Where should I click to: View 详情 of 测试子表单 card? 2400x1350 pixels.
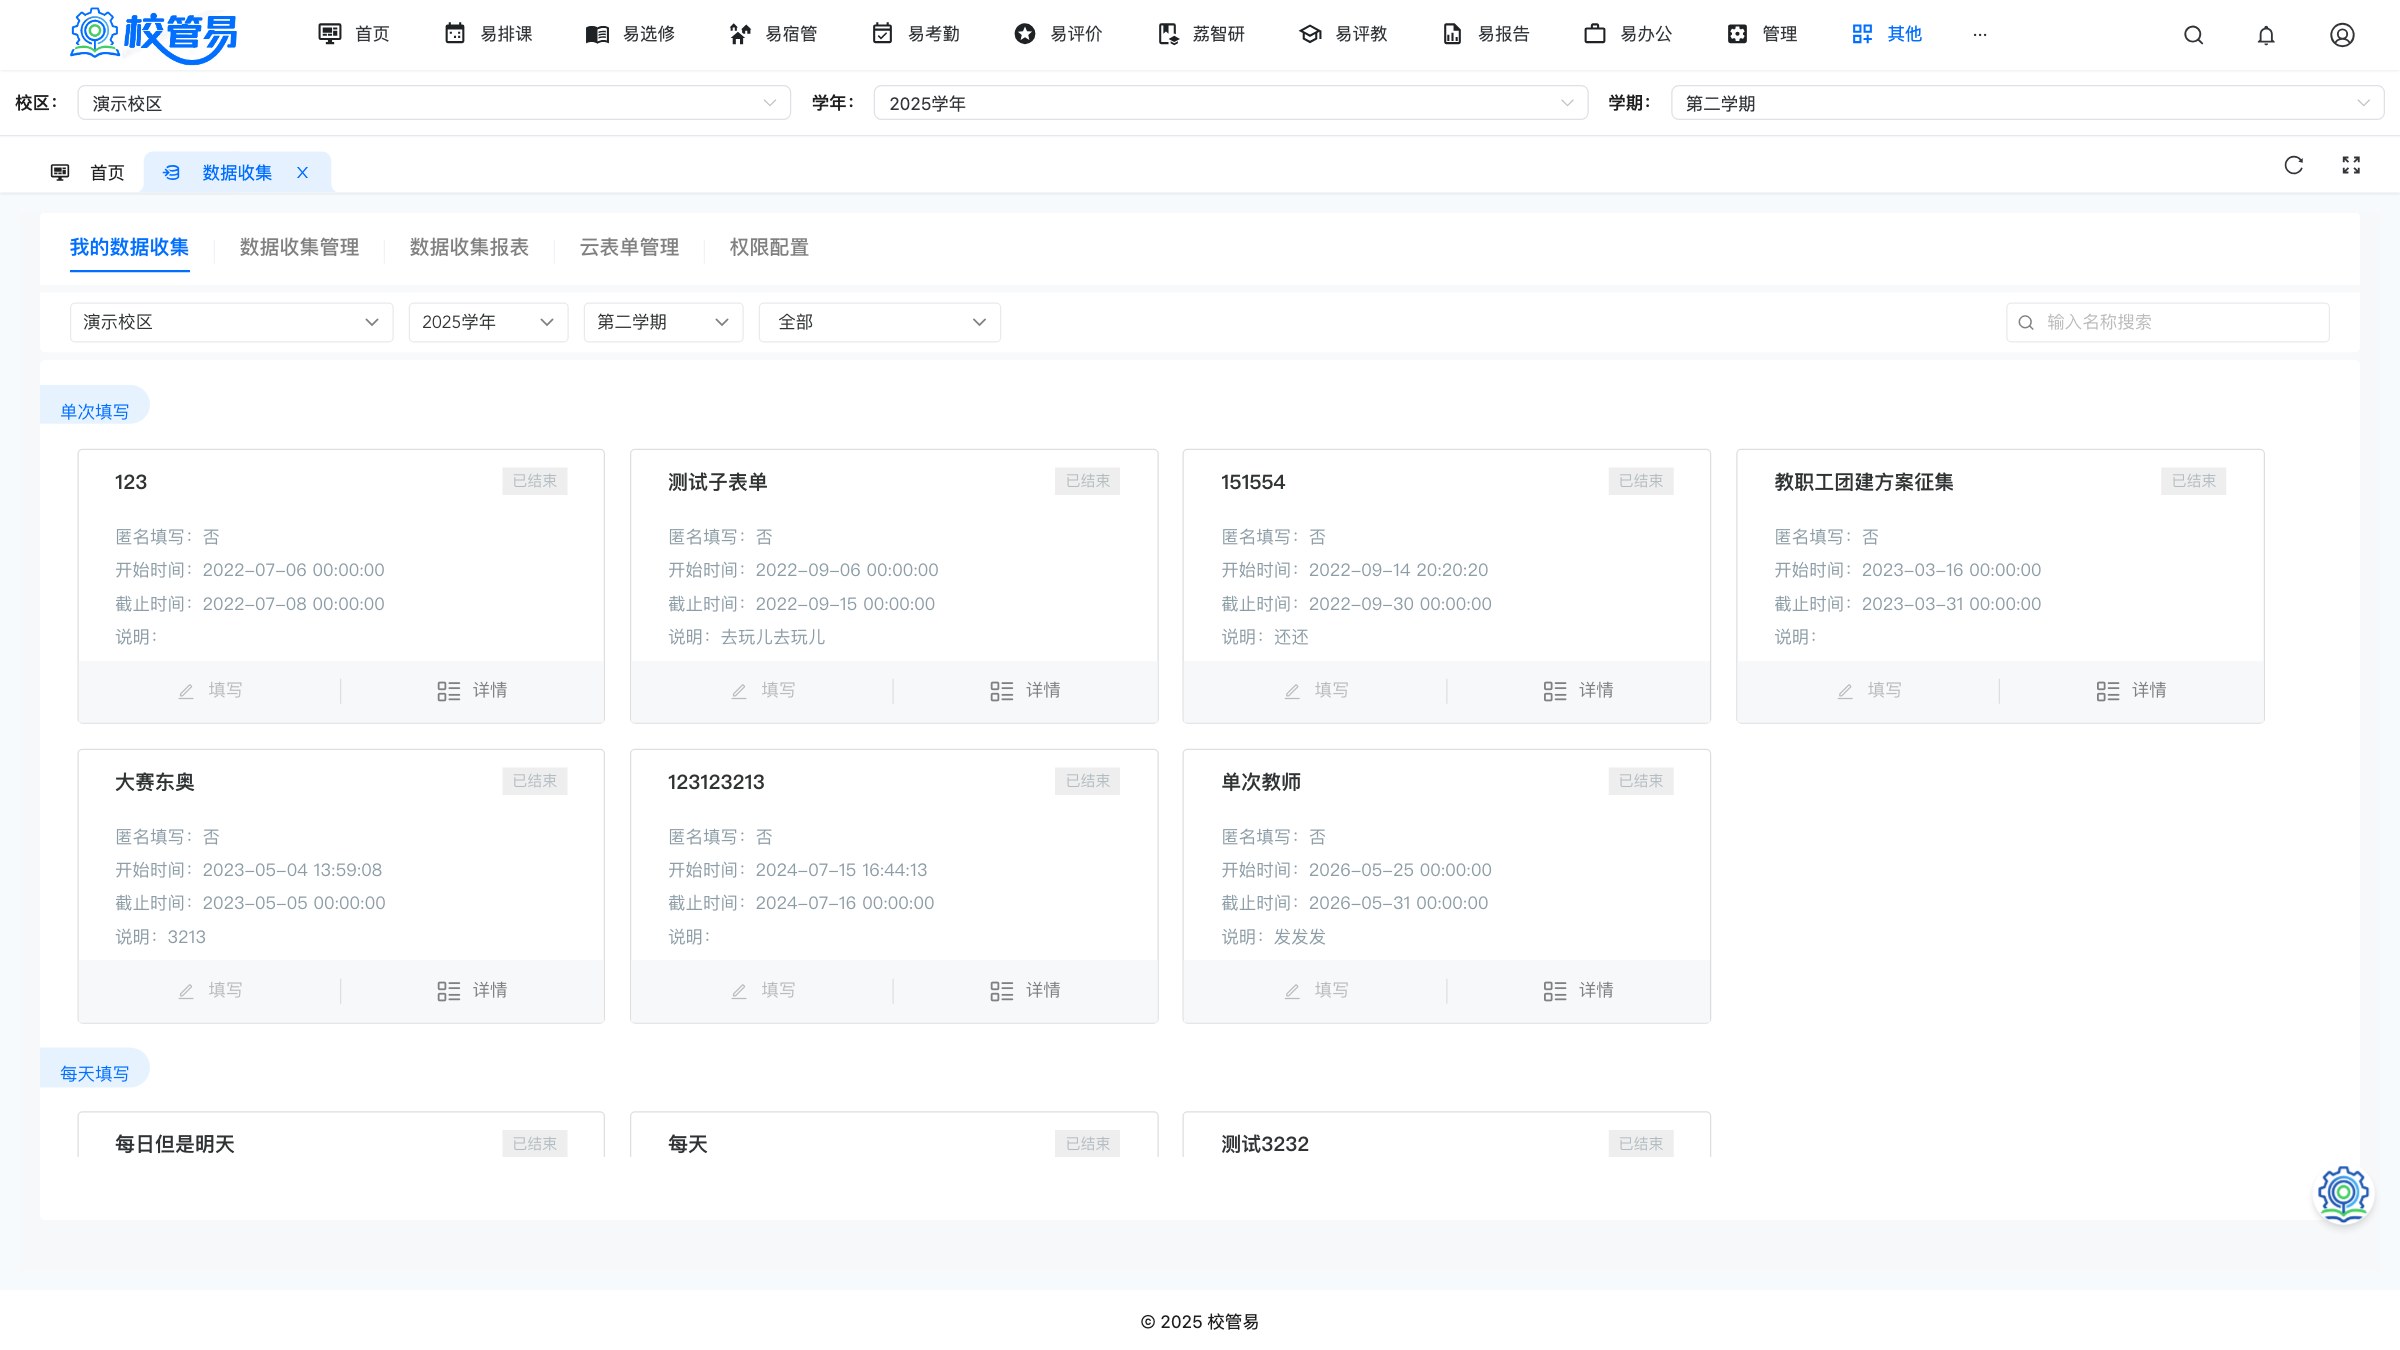(1025, 691)
